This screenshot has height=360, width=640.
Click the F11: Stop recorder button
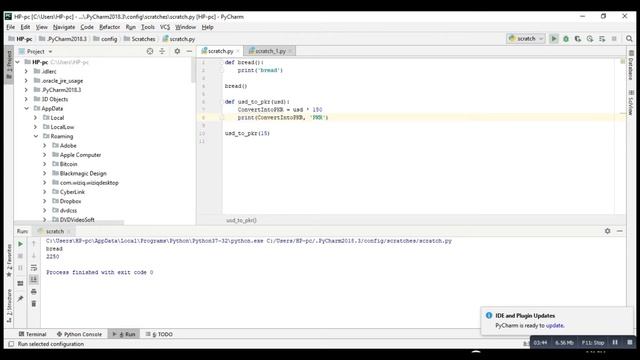pyautogui.click(x=593, y=342)
